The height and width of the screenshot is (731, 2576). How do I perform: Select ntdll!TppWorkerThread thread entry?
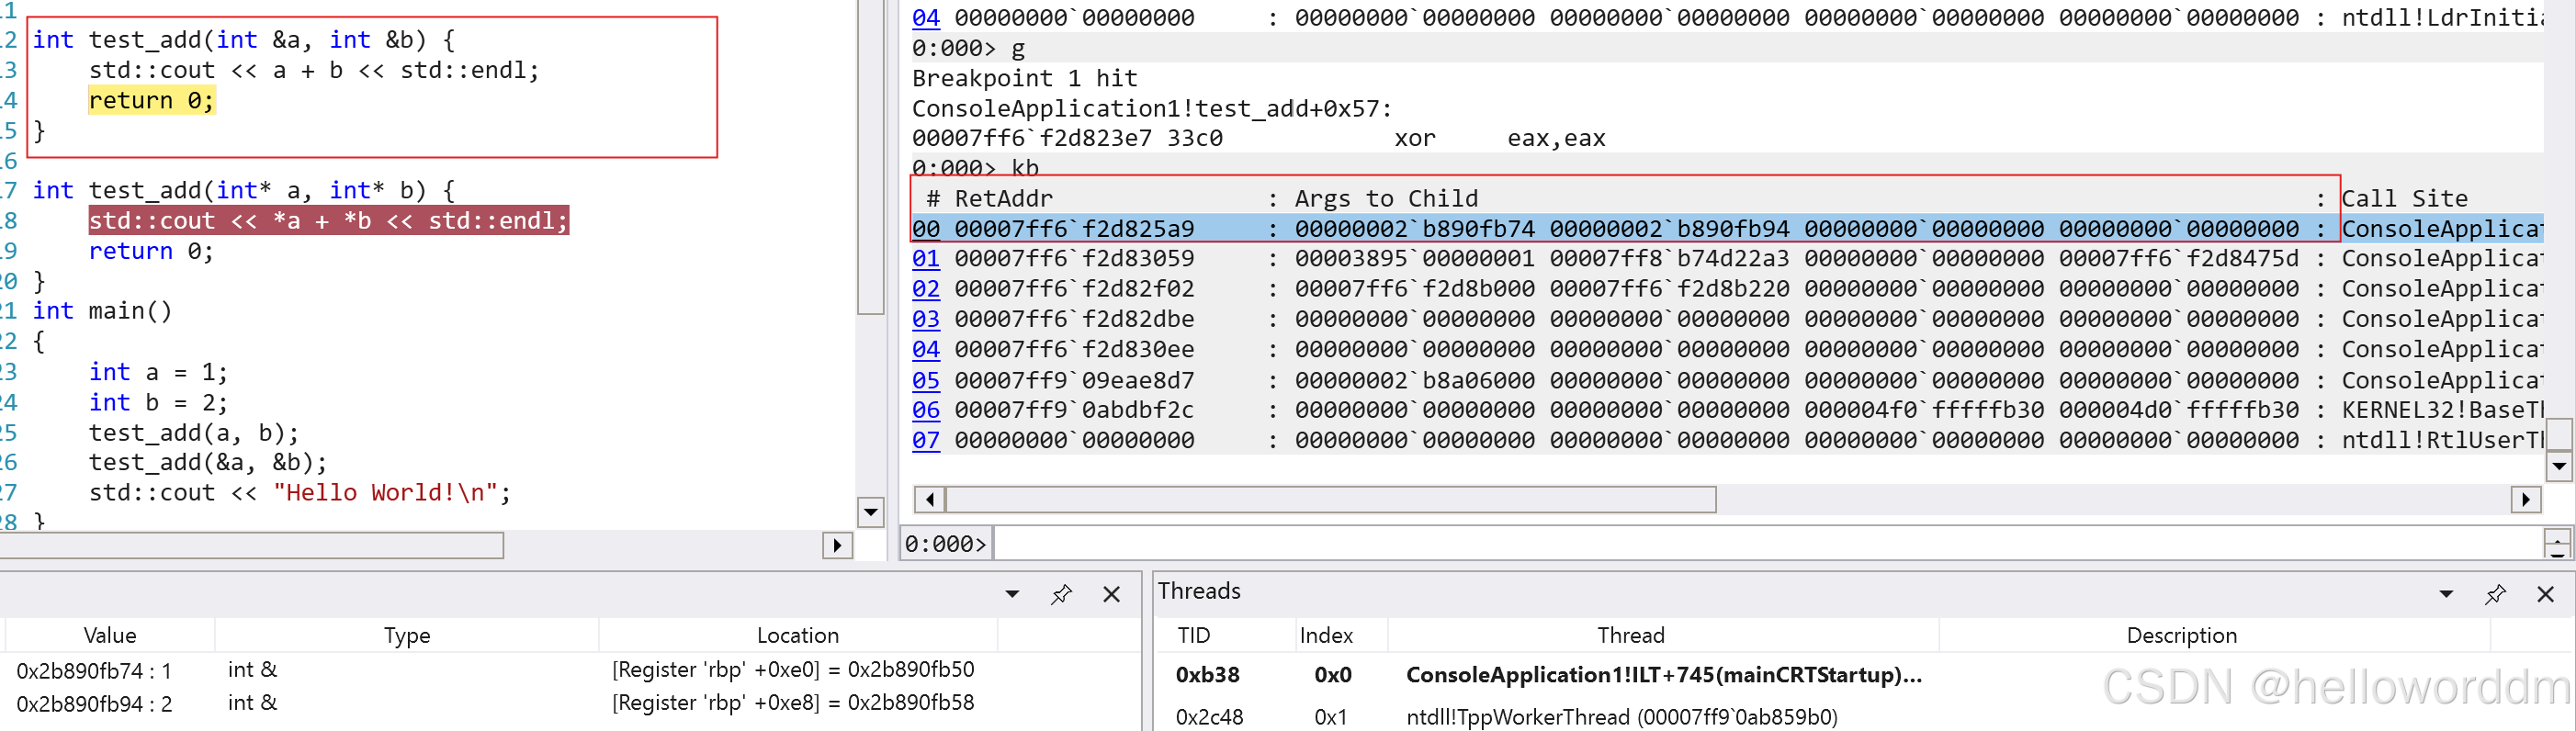(1621, 716)
